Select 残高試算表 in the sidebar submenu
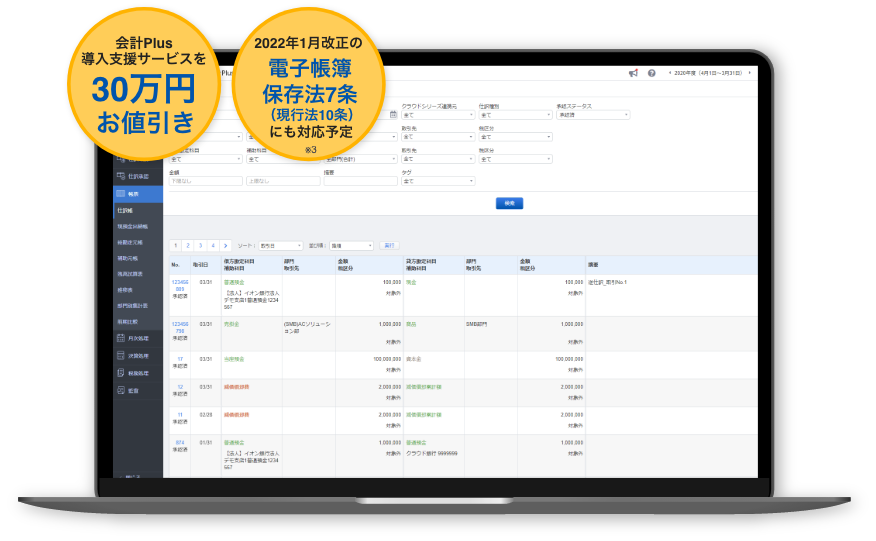Viewport: 876px width, 541px height. click(x=130, y=274)
